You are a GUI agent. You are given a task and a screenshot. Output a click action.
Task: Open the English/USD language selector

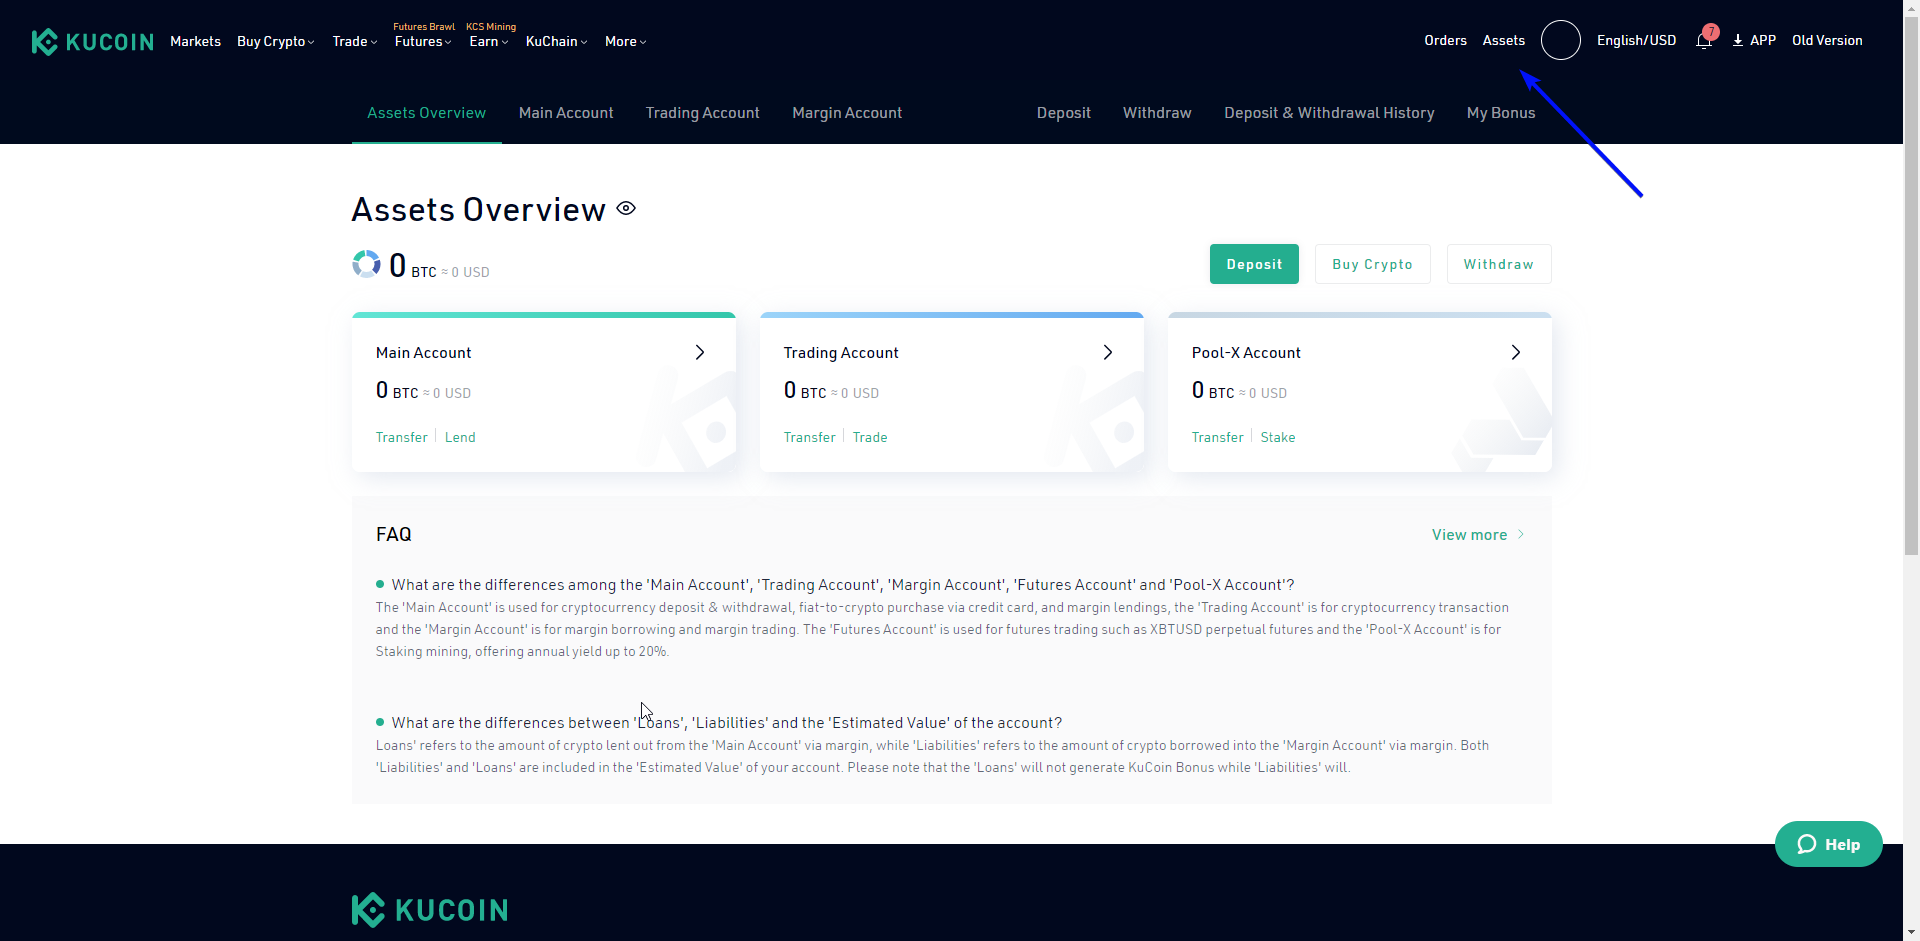click(1636, 41)
